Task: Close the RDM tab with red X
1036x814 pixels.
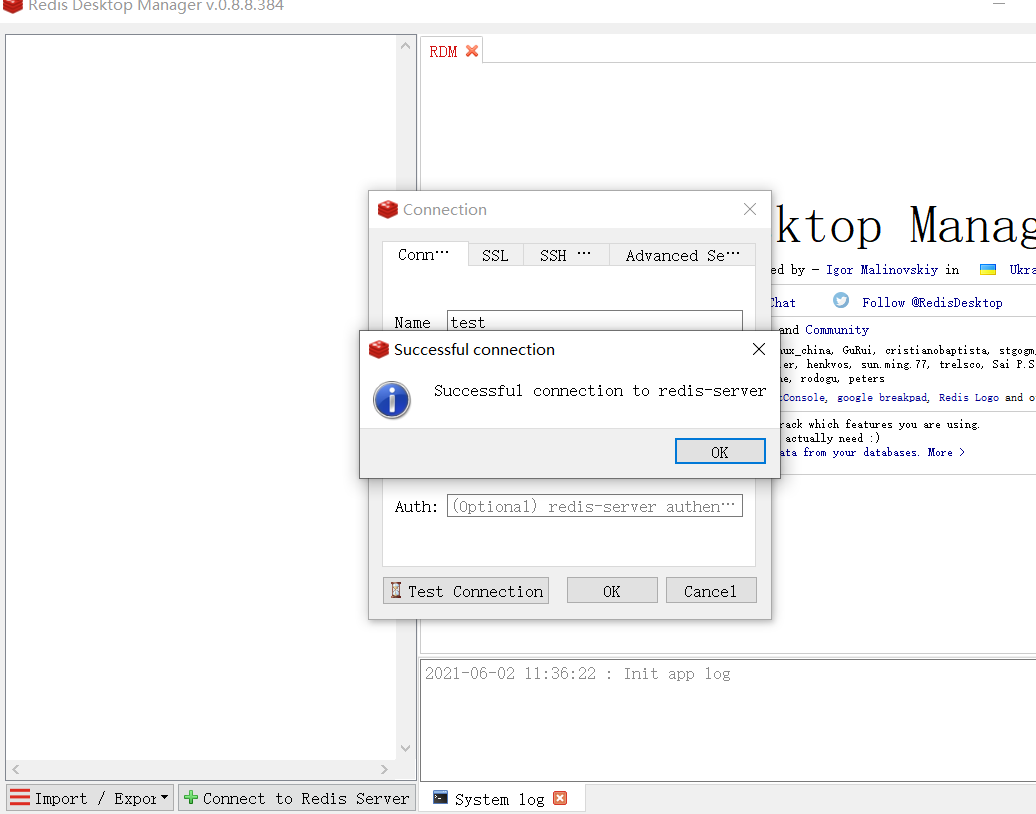Action: click(x=472, y=51)
